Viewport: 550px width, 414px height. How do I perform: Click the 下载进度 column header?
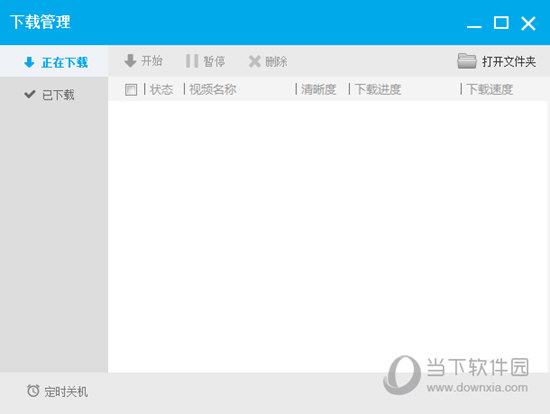(378, 89)
